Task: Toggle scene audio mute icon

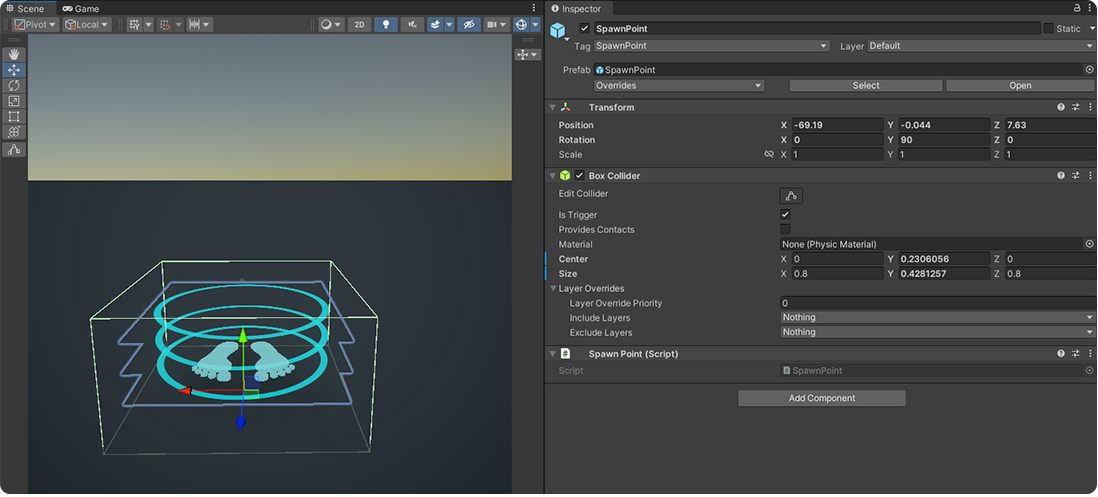Action: [413, 24]
